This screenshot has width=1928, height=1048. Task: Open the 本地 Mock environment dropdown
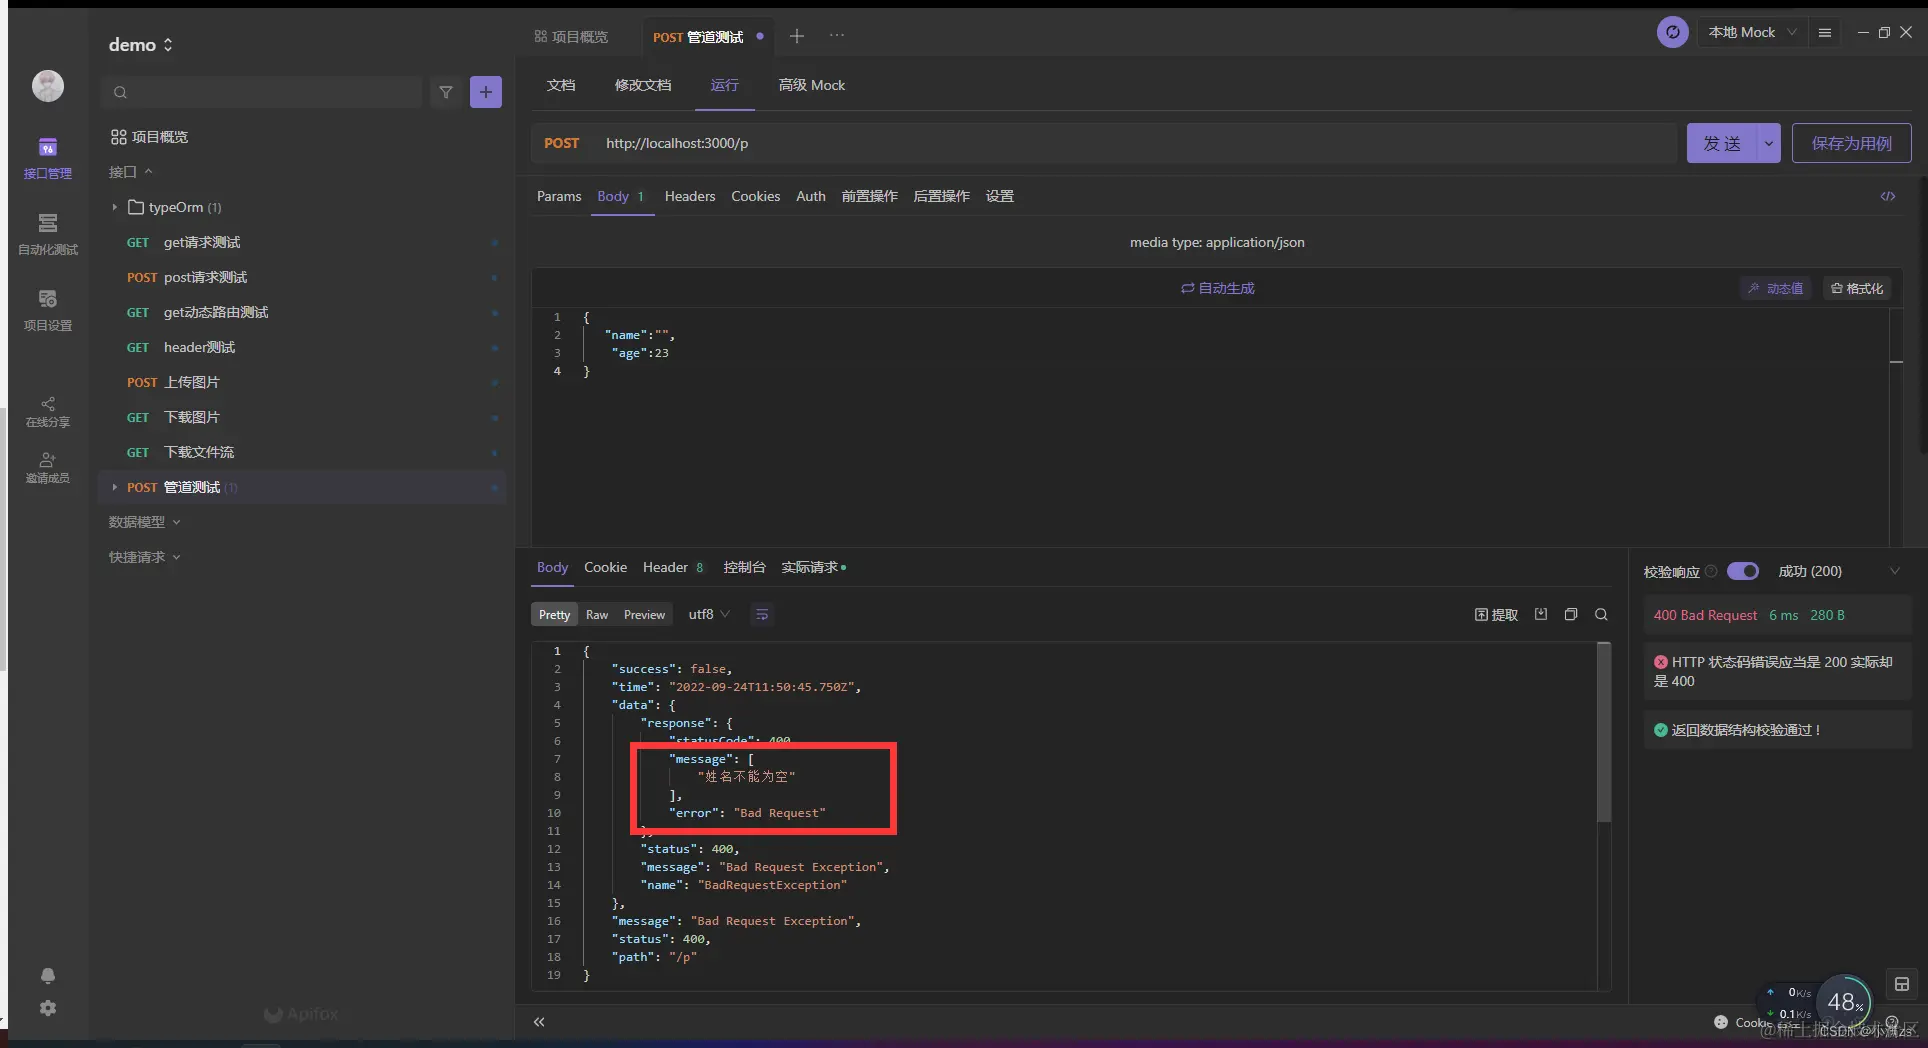(1752, 32)
